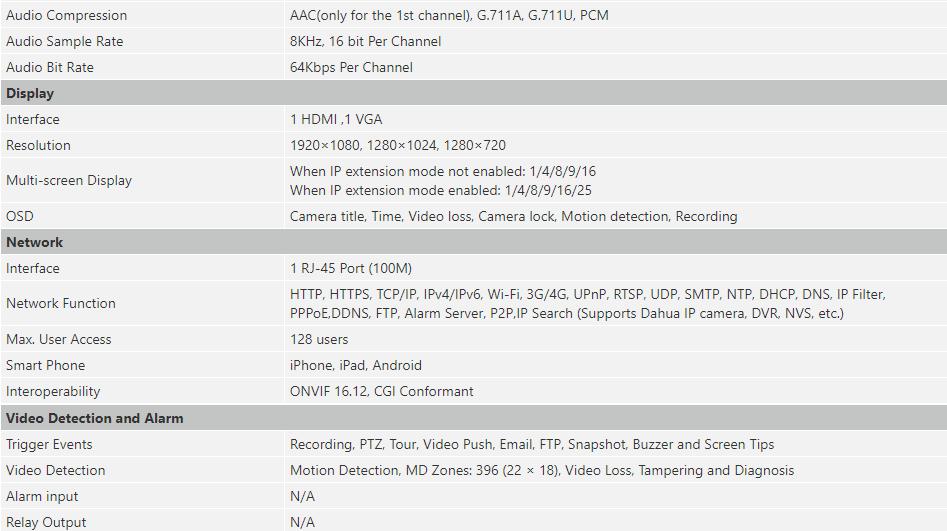Click the Trigger Events label
Screen dimensions: 947x531
[x=49, y=444]
